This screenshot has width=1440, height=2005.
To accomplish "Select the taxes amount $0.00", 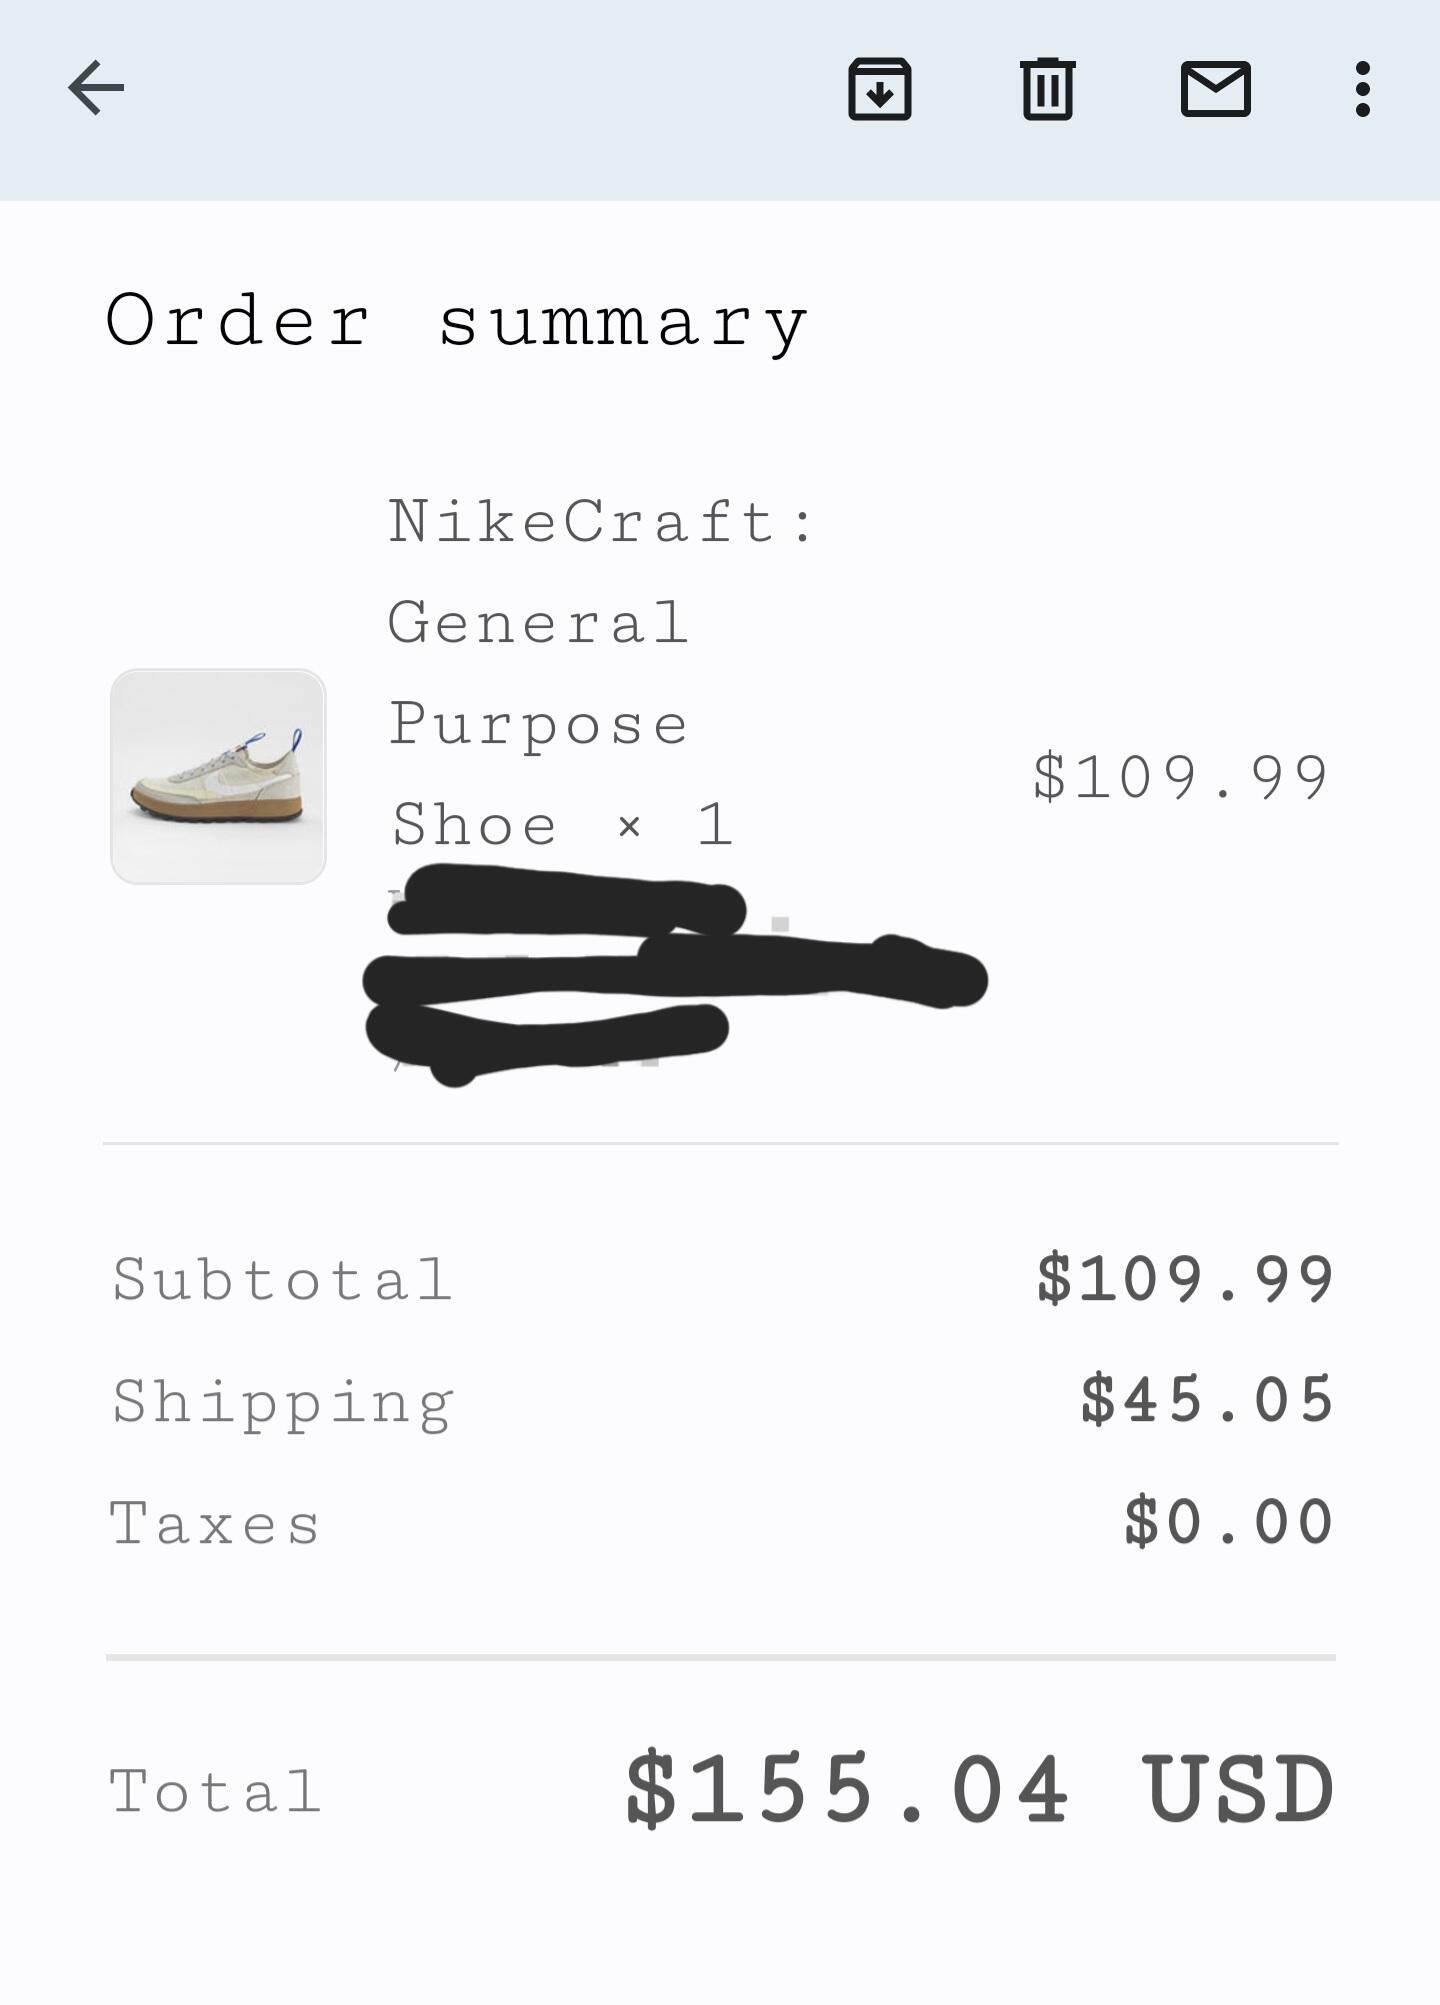I will pos(1229,1522).
